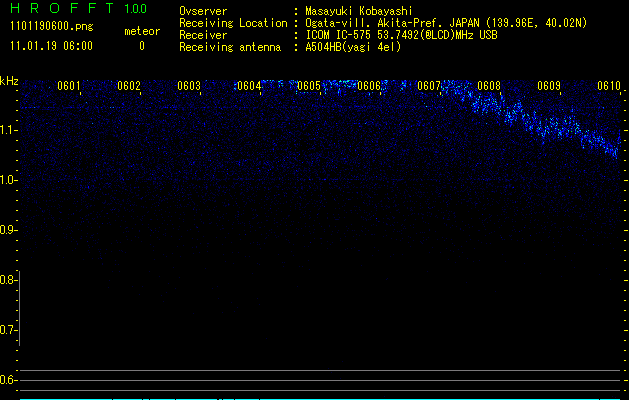The image size is (629, 400).
Task: Click the 1.0 frequency axis label
Action: (x=8, y=180)
